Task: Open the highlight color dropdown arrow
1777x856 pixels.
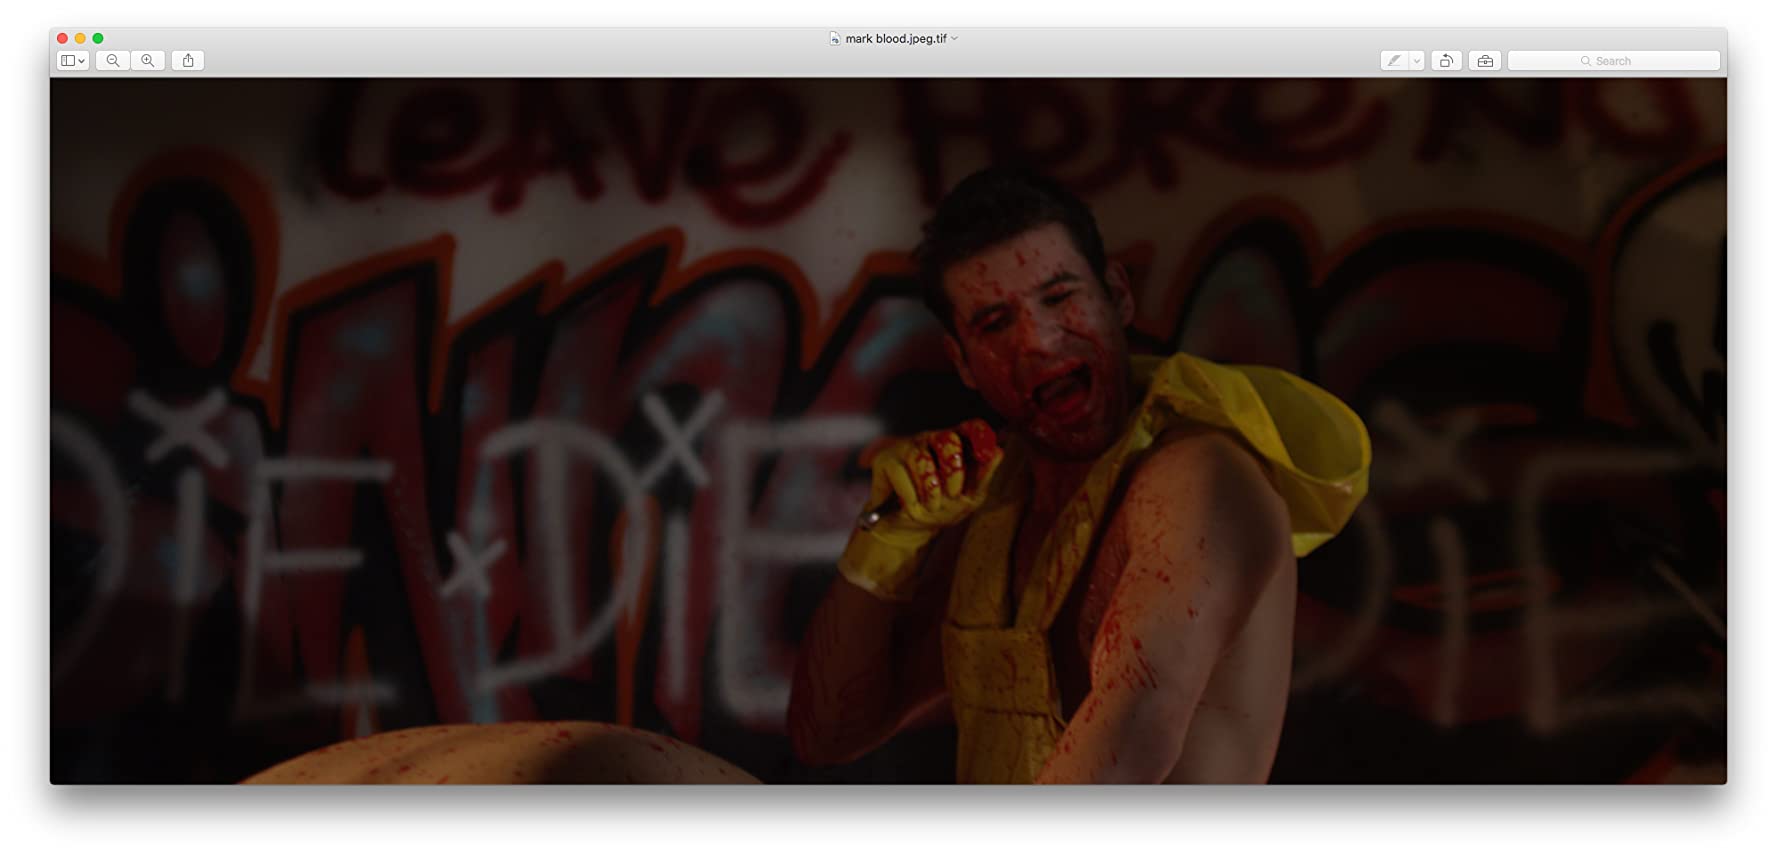Action: (1417, 61)
